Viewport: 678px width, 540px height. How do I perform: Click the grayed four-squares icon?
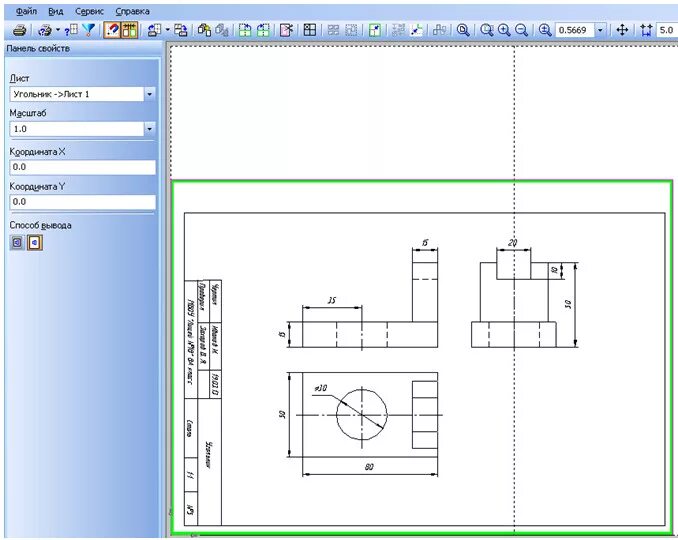click(333, 30)
